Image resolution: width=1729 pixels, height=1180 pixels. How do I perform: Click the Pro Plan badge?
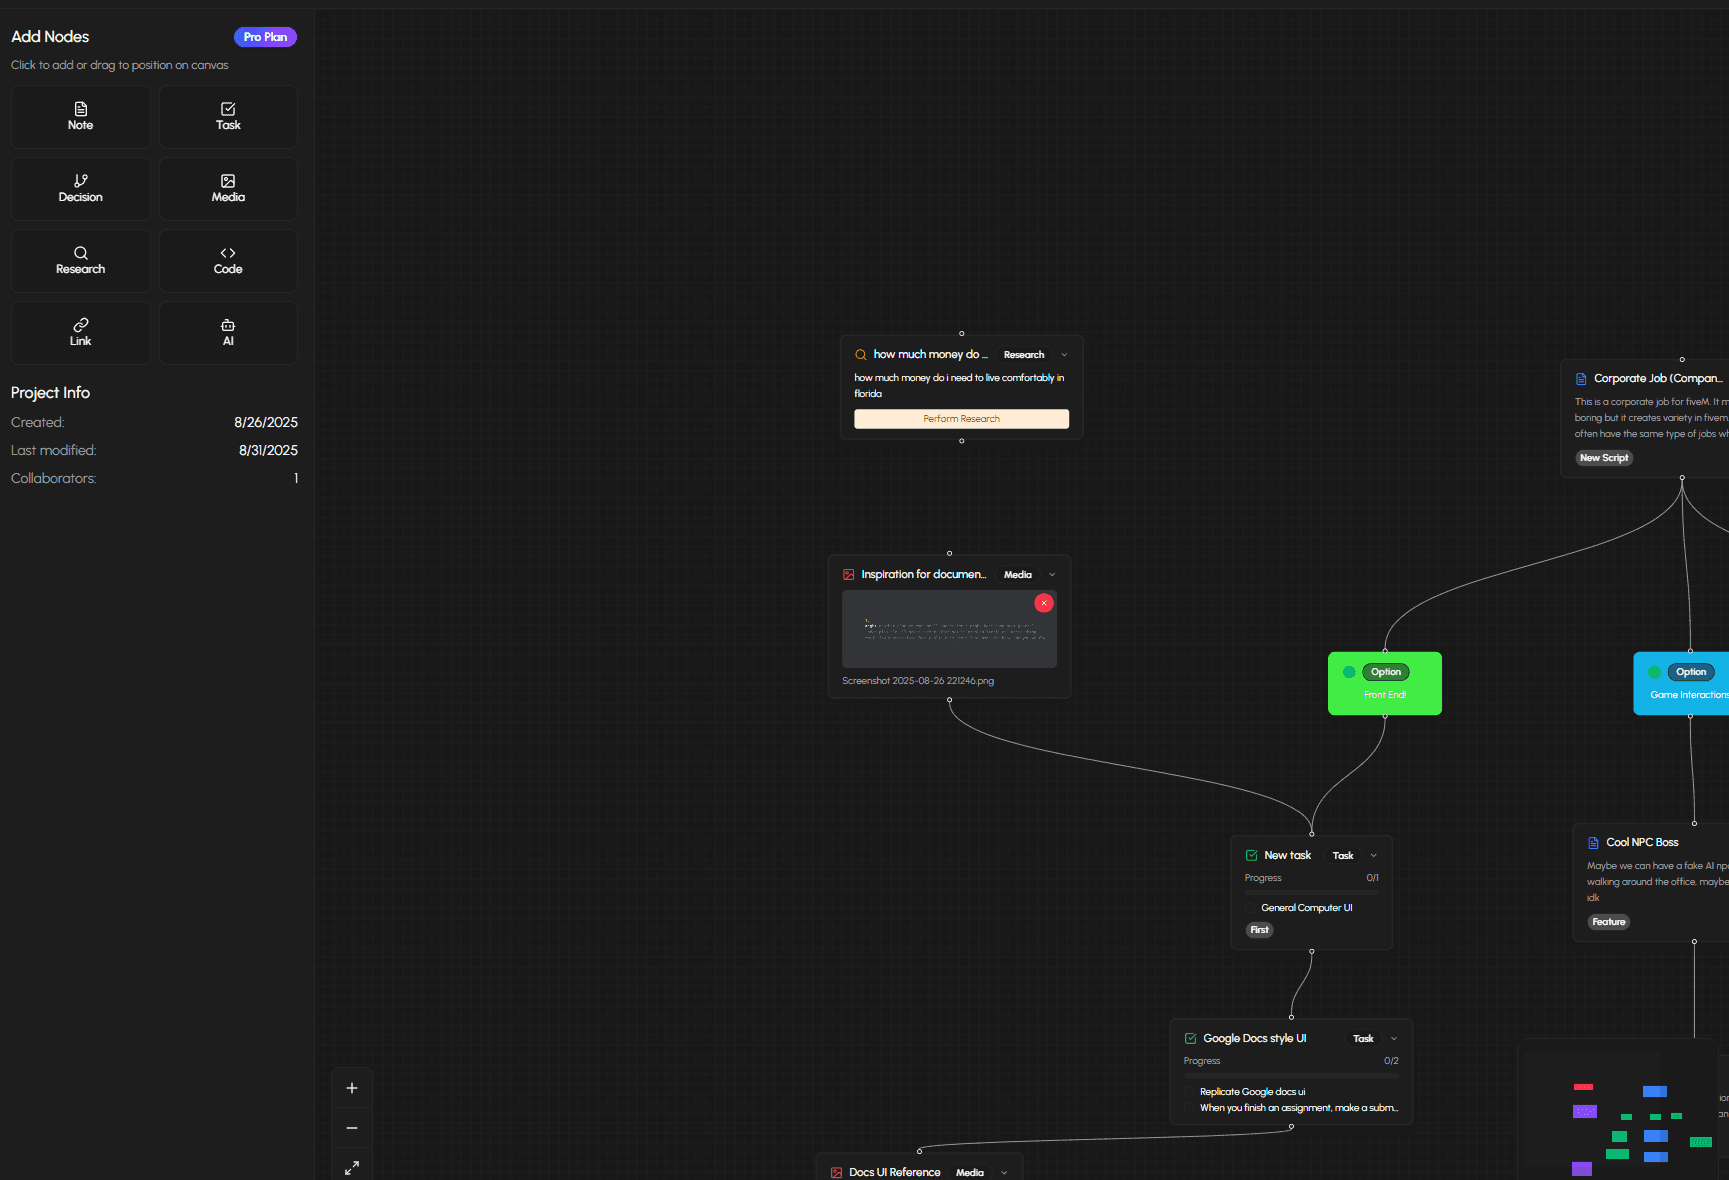click(264, 36)
